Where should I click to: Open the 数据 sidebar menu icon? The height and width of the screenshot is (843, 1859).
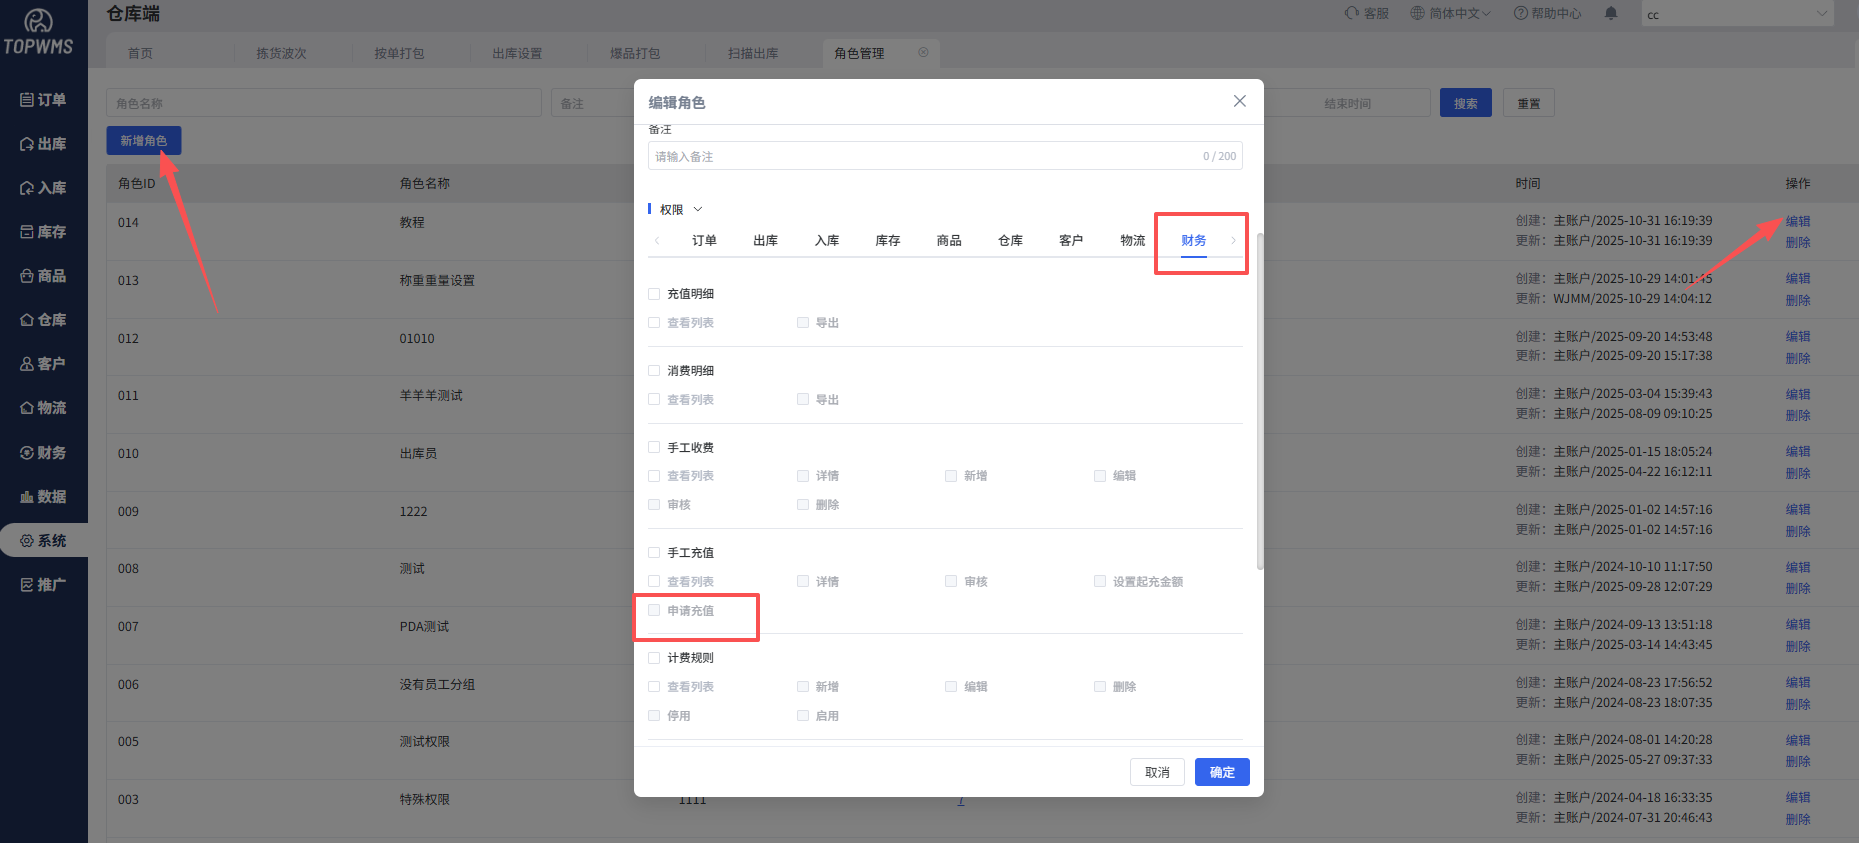coord(27,497)
